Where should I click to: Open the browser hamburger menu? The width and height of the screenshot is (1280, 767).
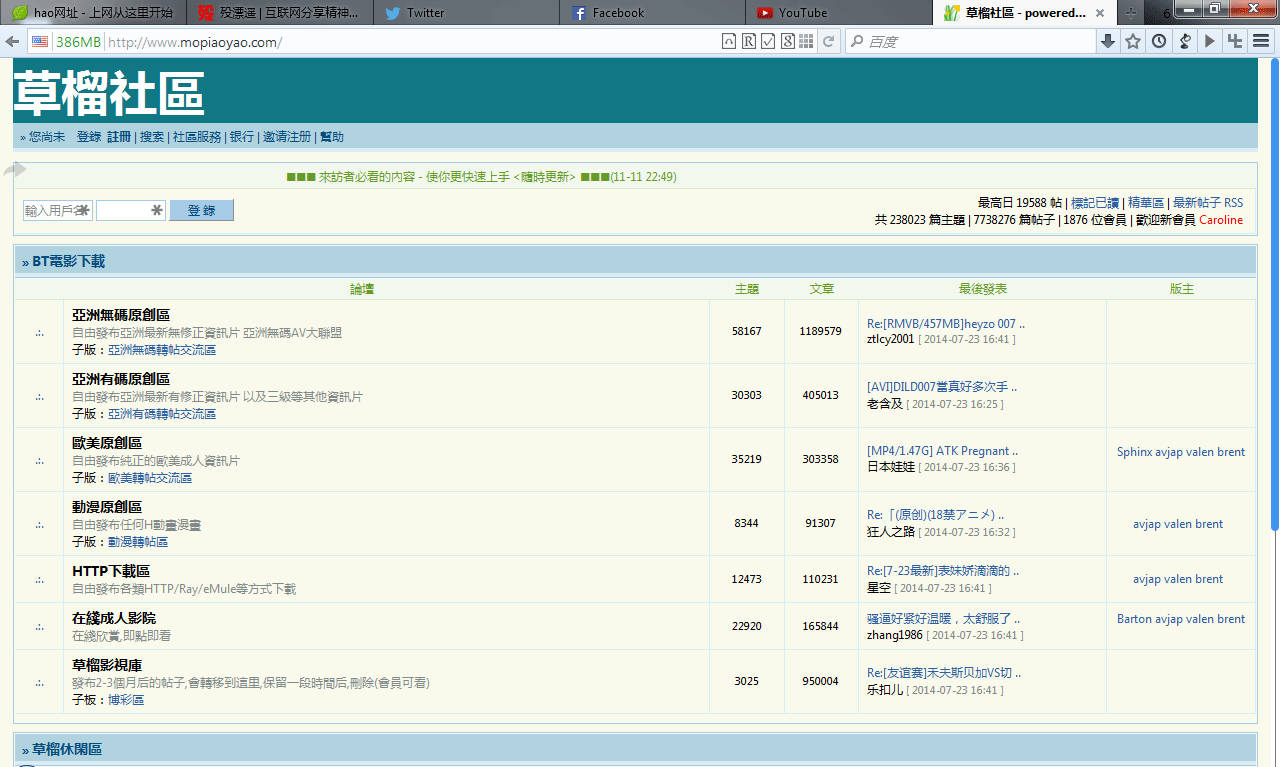point(1261,42)
